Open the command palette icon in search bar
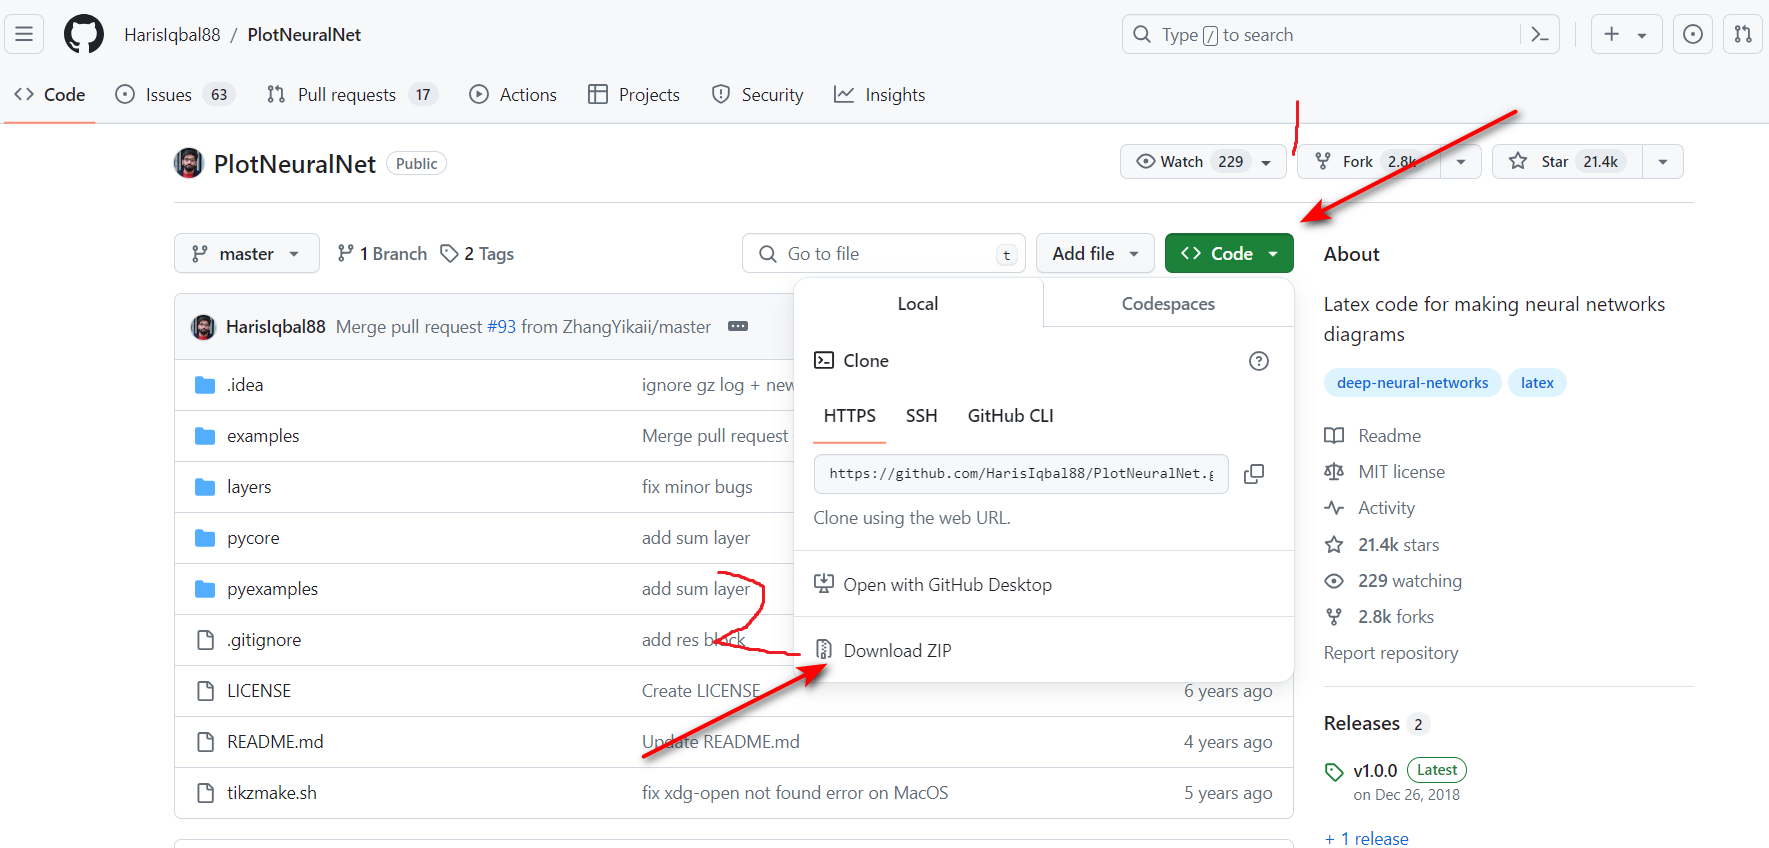The image size is (1769, 848). 1540,35
